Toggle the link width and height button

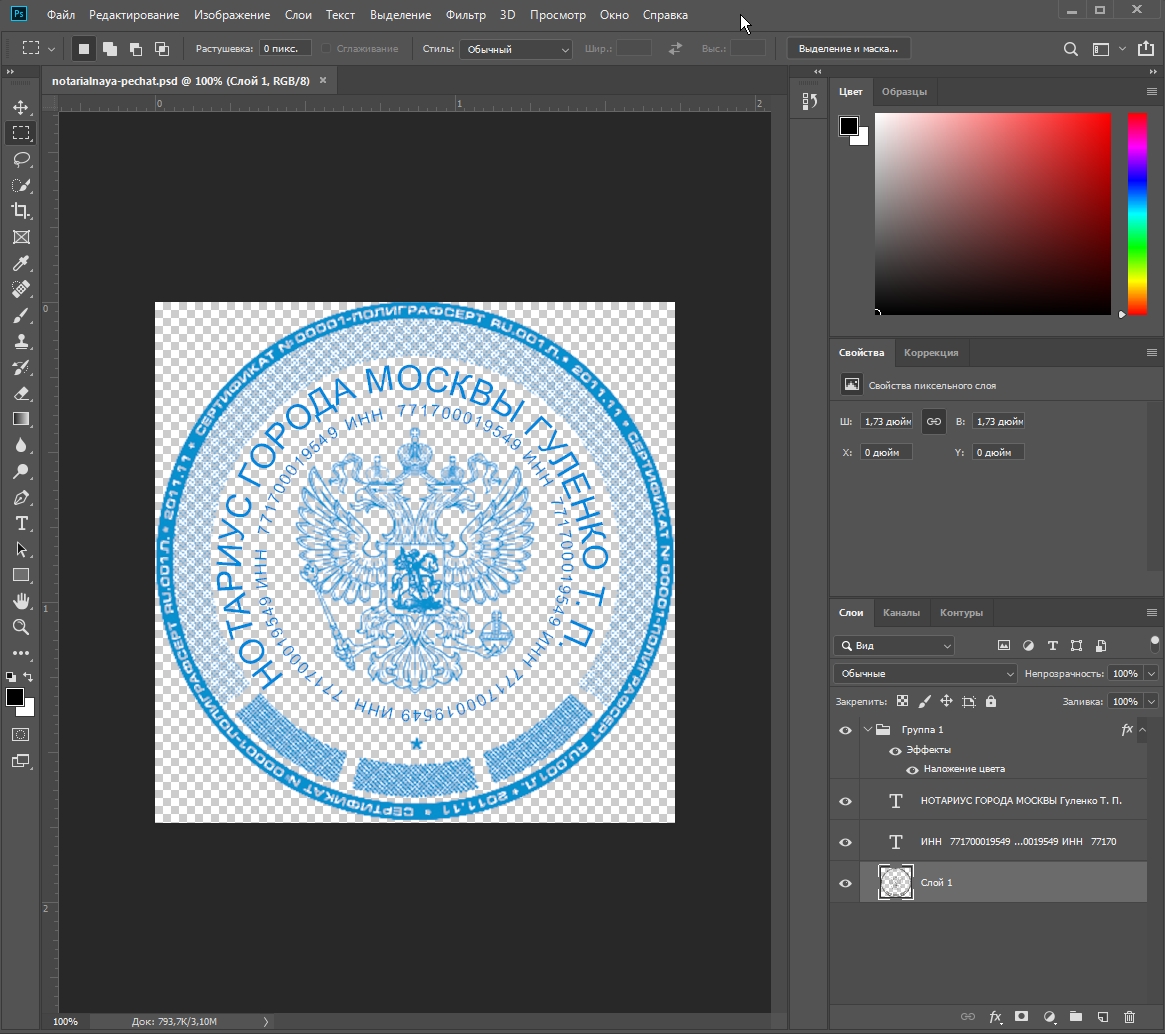pos(934,421)
